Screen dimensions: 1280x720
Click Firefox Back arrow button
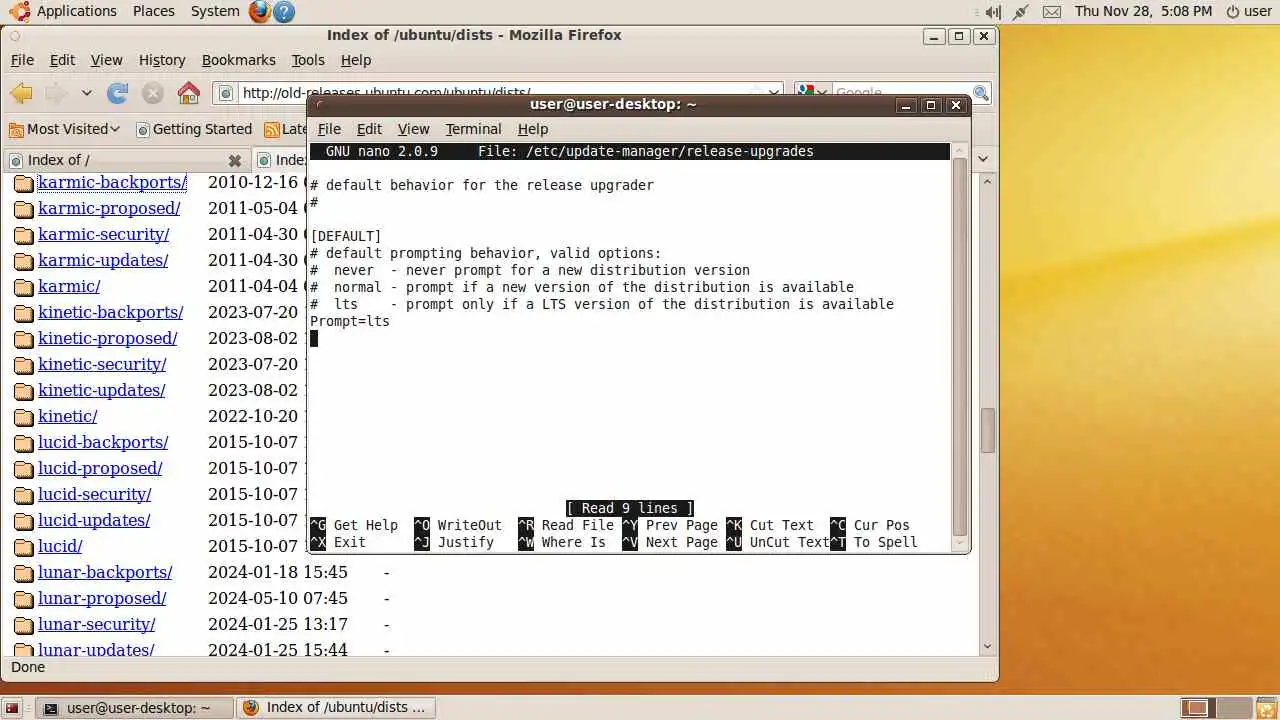(22, 93)
